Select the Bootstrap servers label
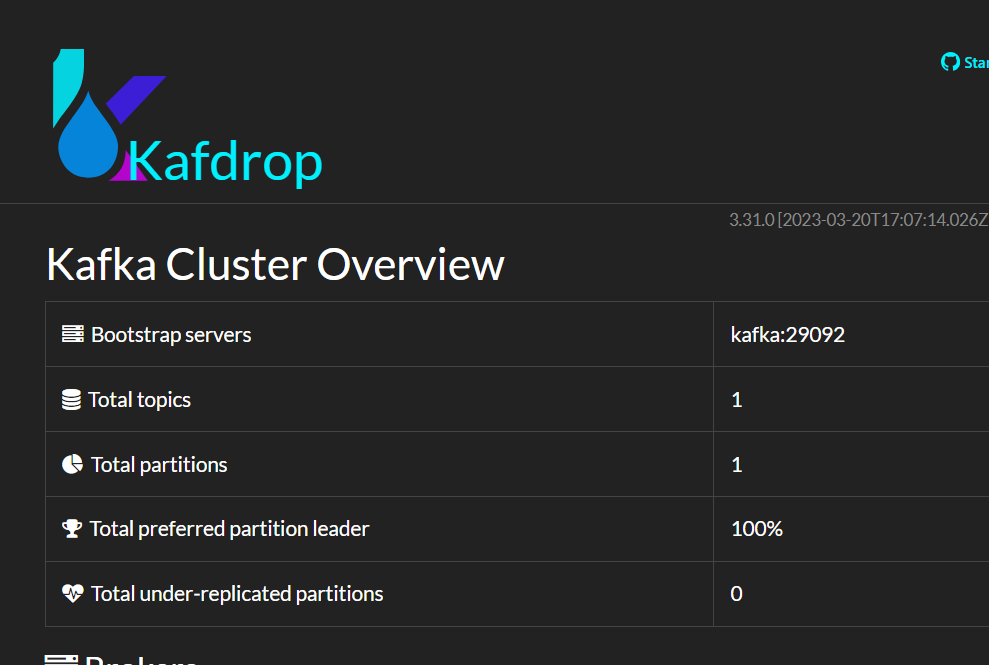The width and height of the screenshot is (989, 665). point(171,335)
